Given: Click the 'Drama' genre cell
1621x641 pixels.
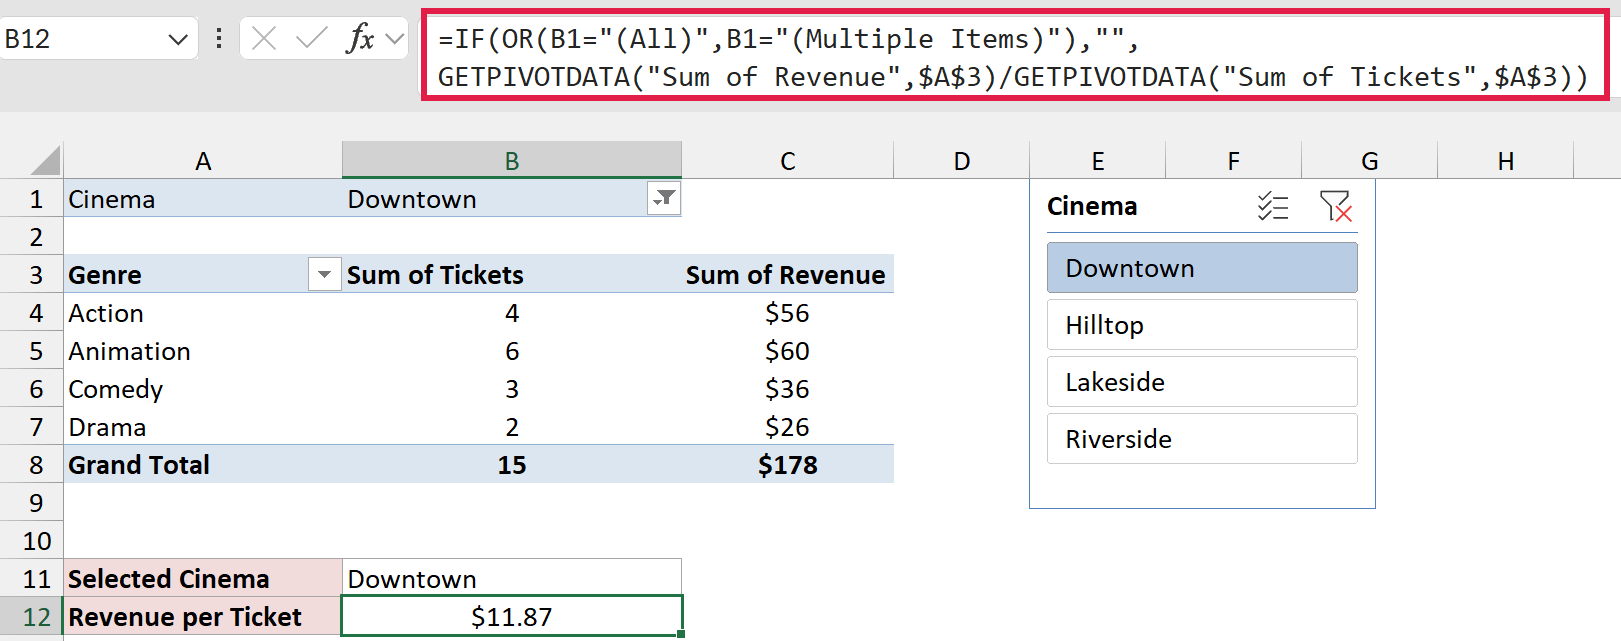Looking at the screenshot, I should pos(203,427).
